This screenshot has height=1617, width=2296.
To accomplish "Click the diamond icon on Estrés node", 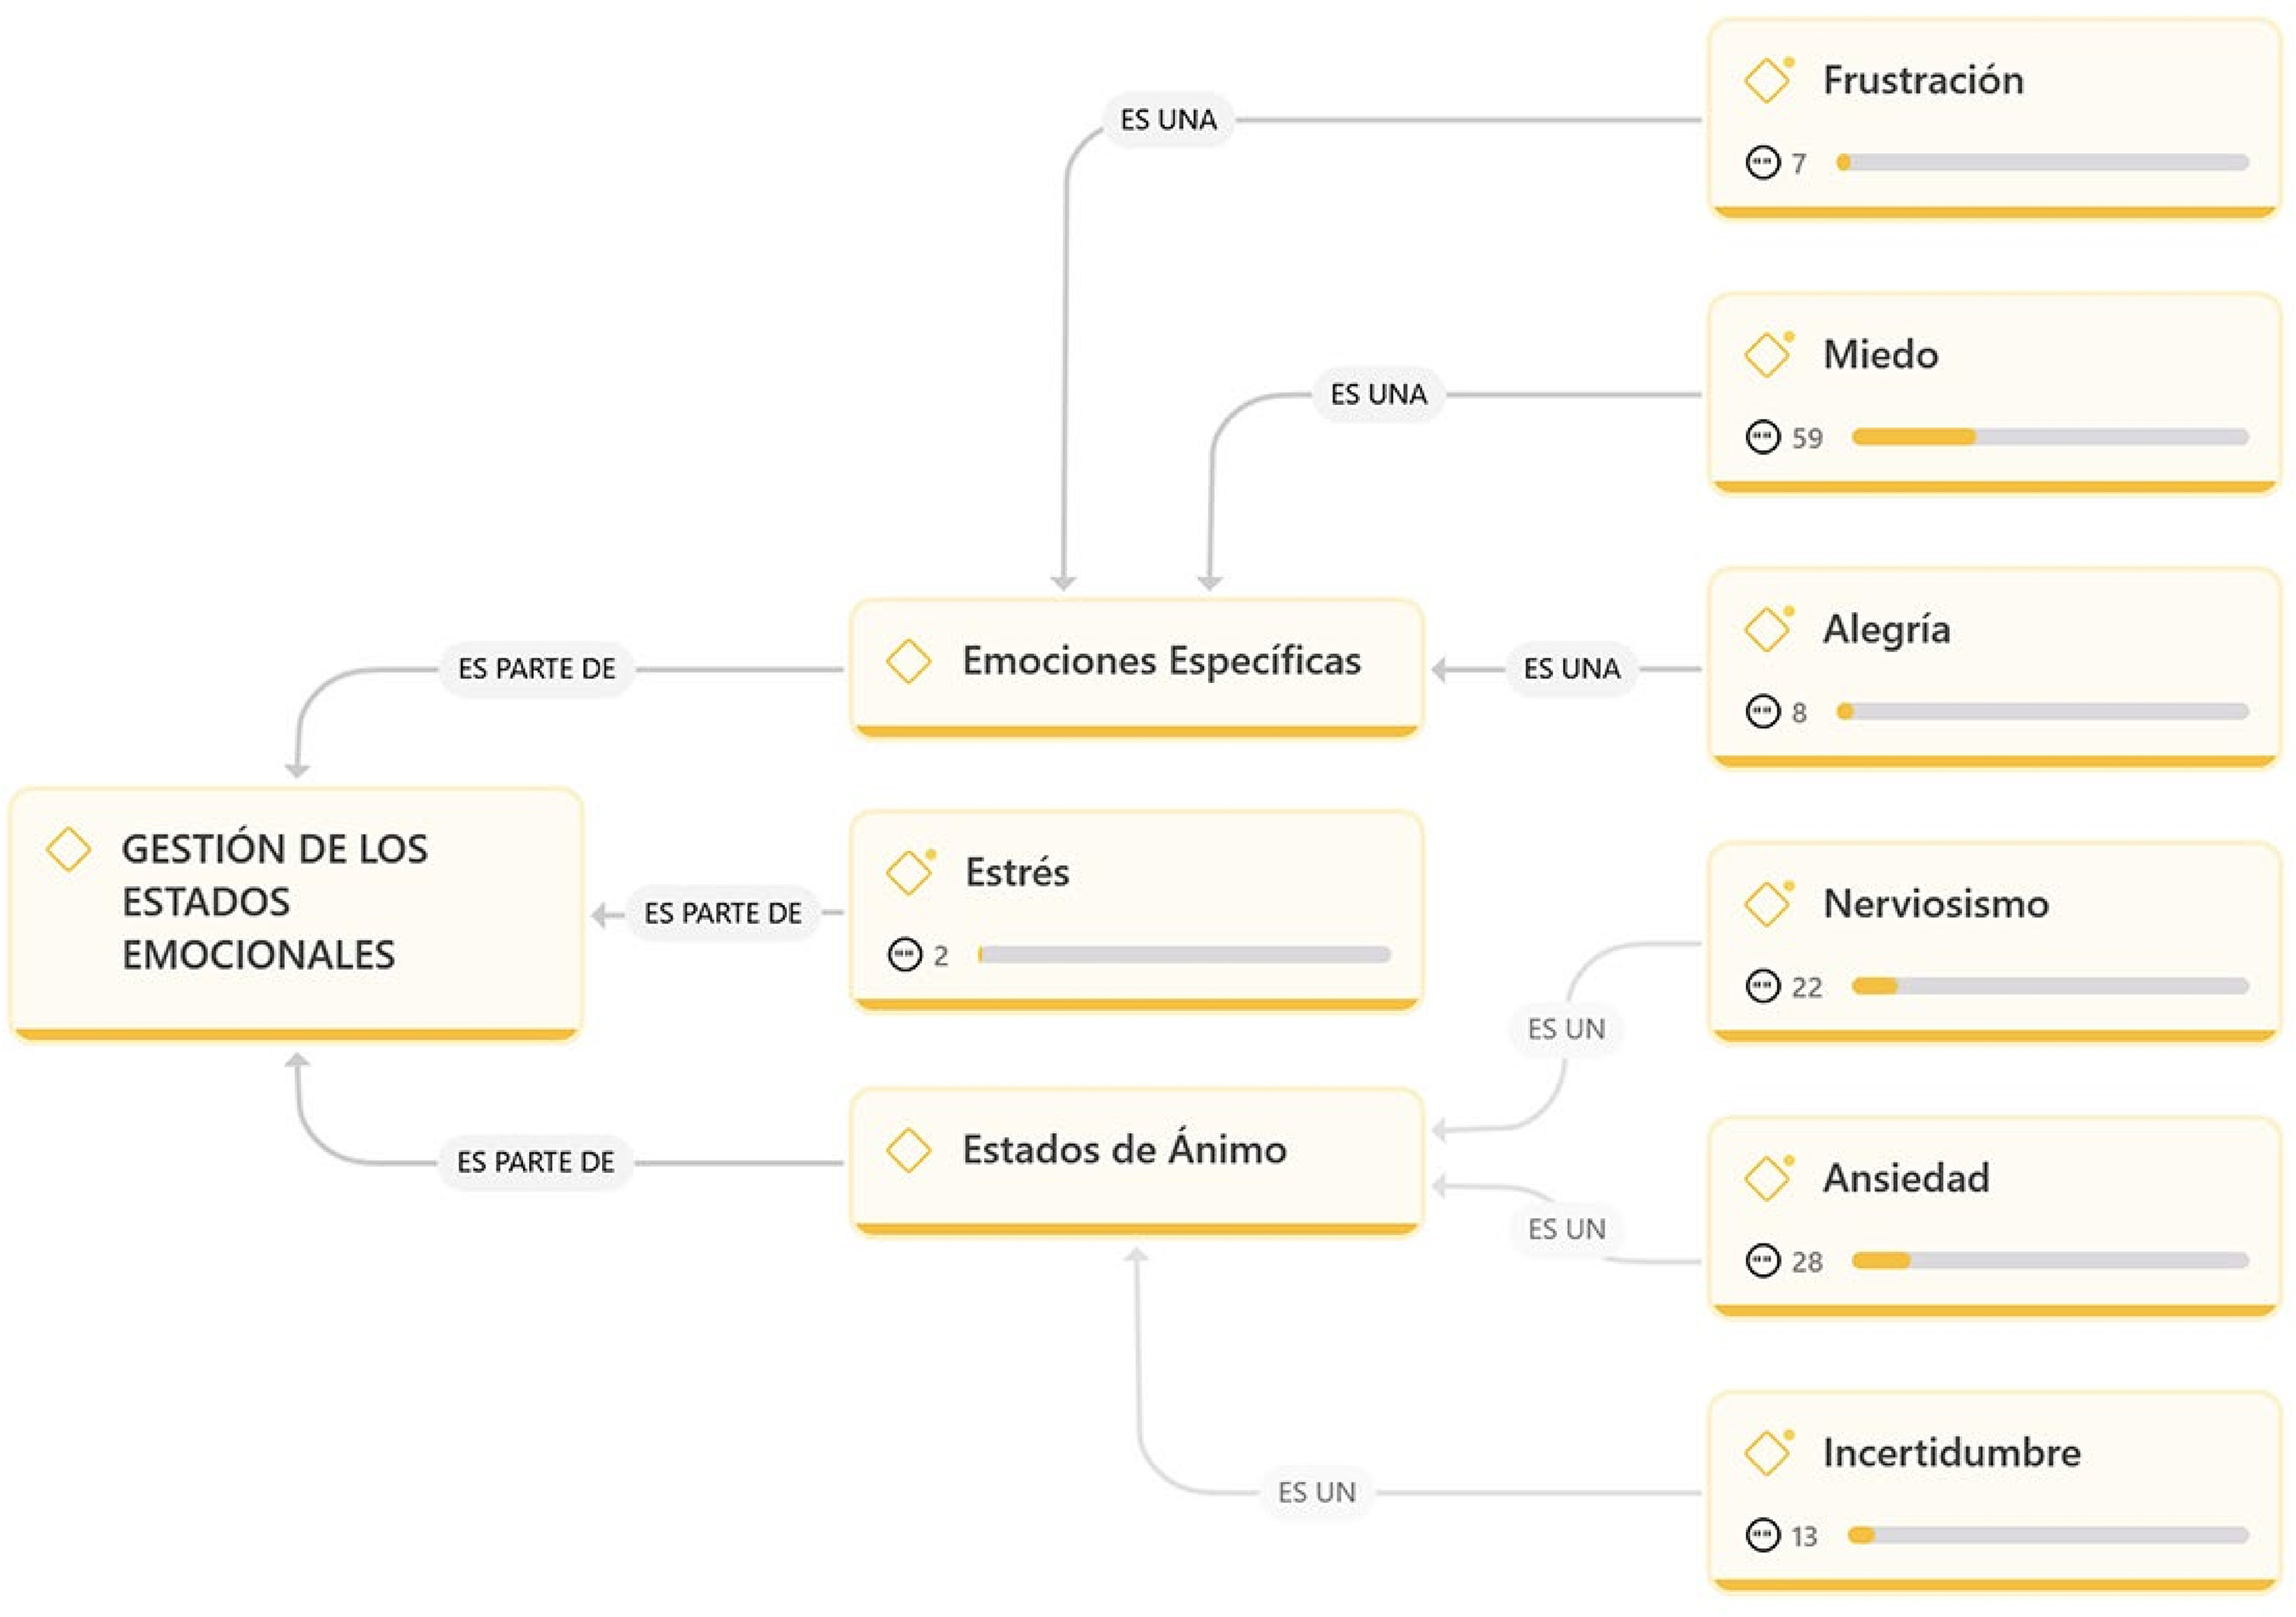I will pos(909,873).
